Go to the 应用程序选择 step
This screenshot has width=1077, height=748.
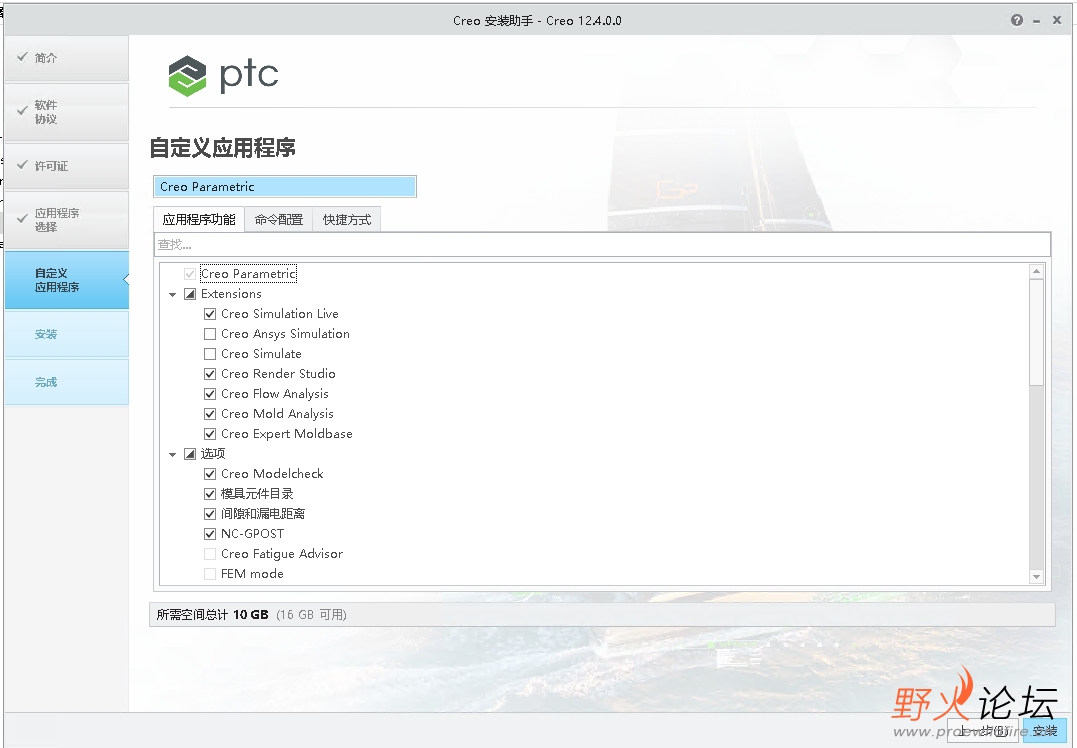[67, 220]
